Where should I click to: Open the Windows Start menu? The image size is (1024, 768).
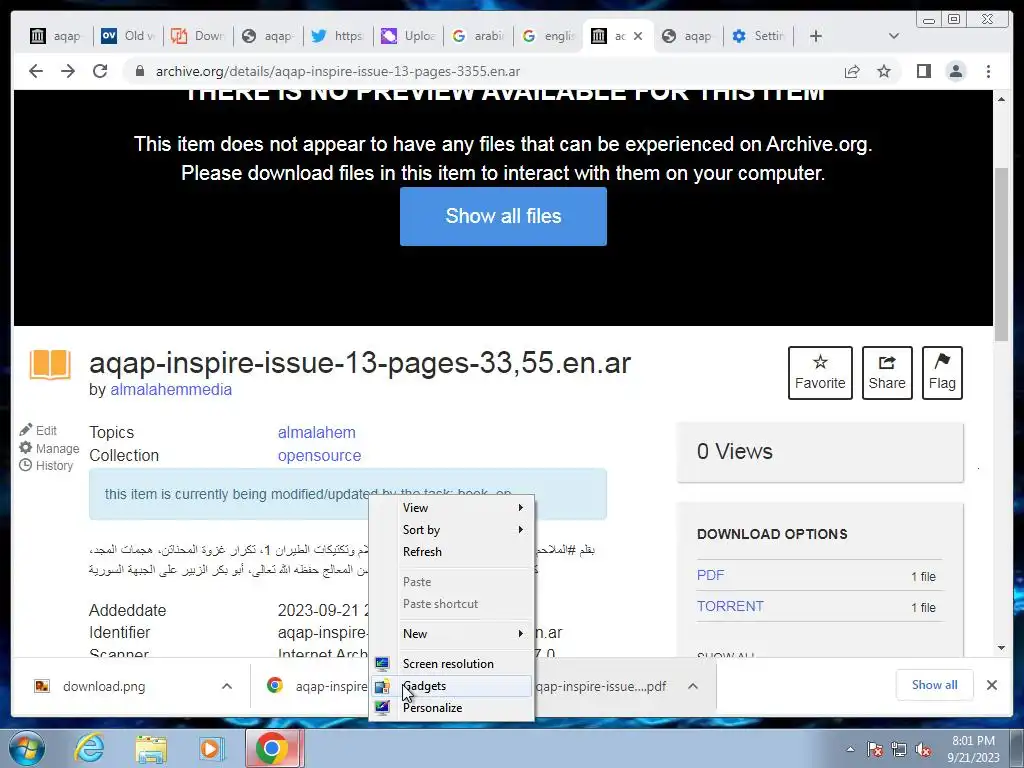coord(26,748)
